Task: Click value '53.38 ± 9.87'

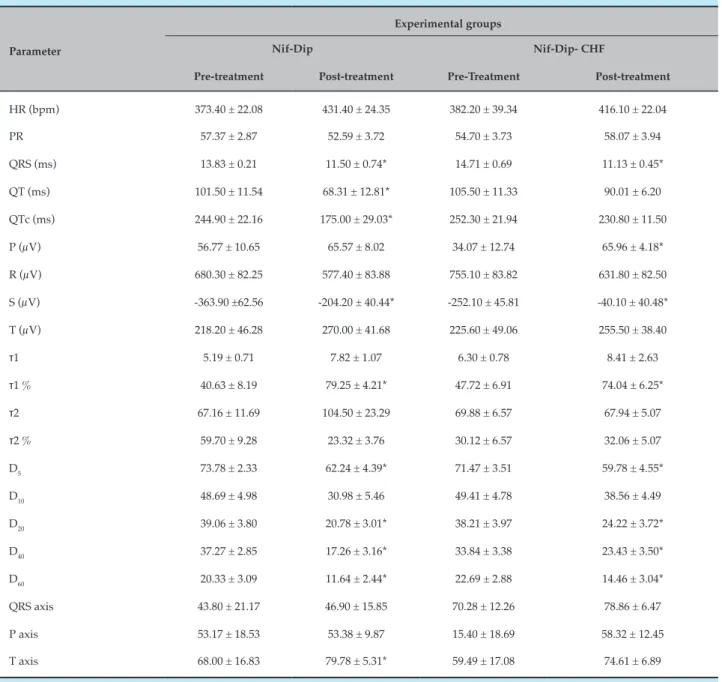Action: [356, 634]
